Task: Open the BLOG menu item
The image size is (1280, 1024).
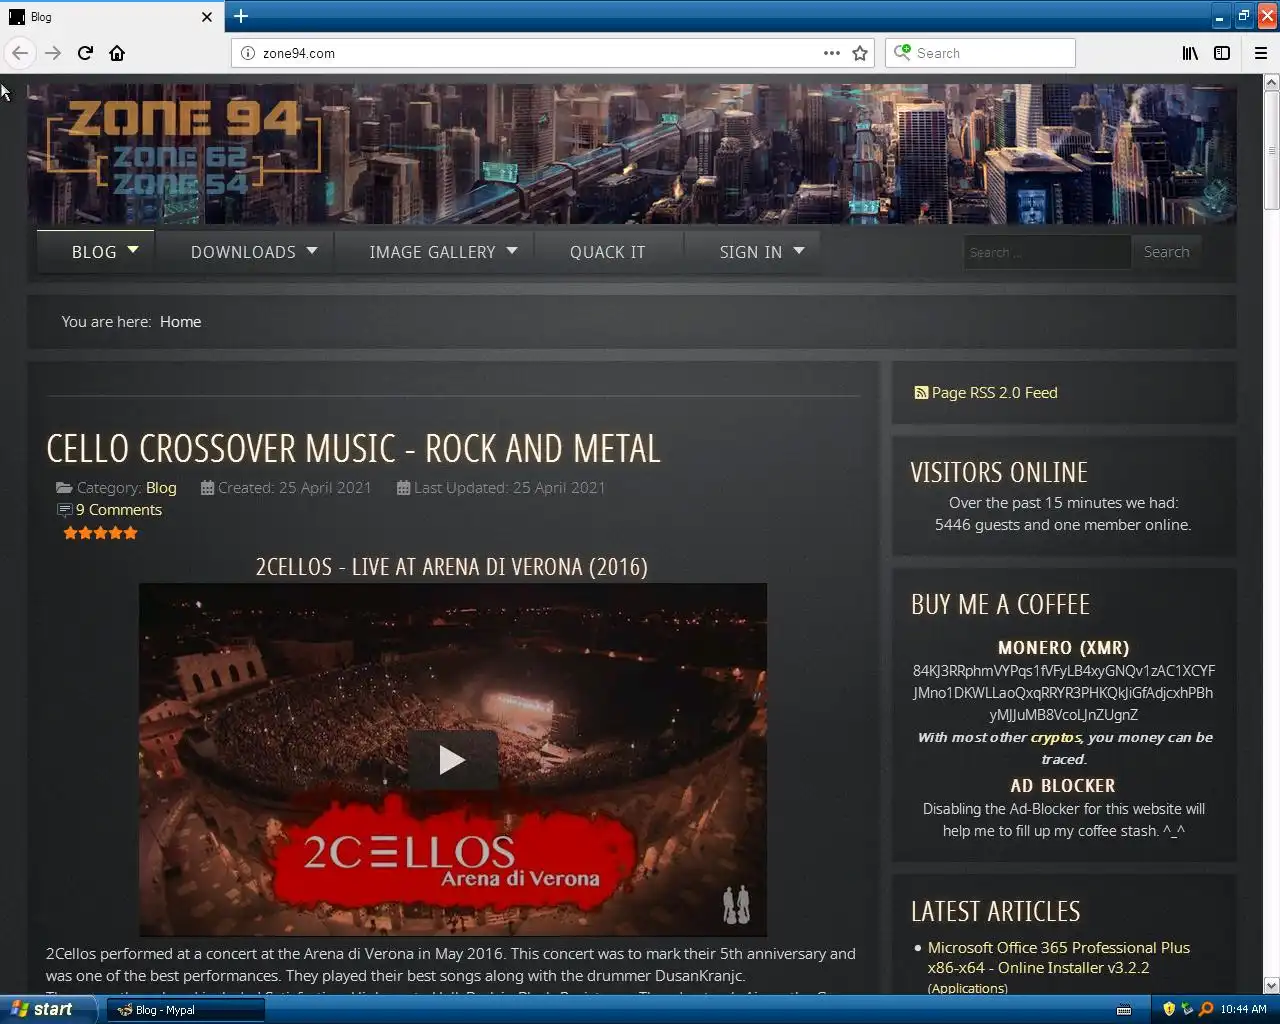Action: tap(94, 252)
